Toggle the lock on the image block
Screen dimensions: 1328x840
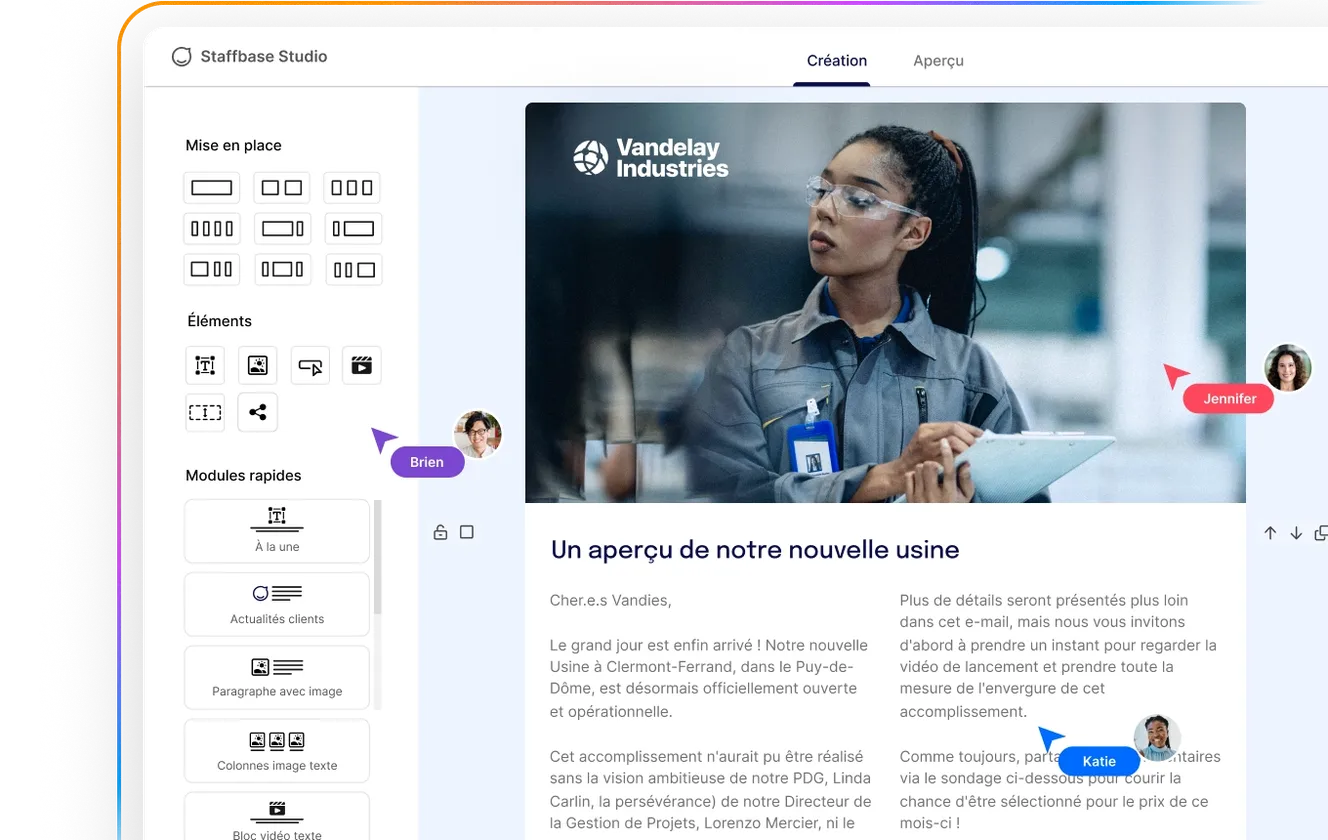point(440,532)
